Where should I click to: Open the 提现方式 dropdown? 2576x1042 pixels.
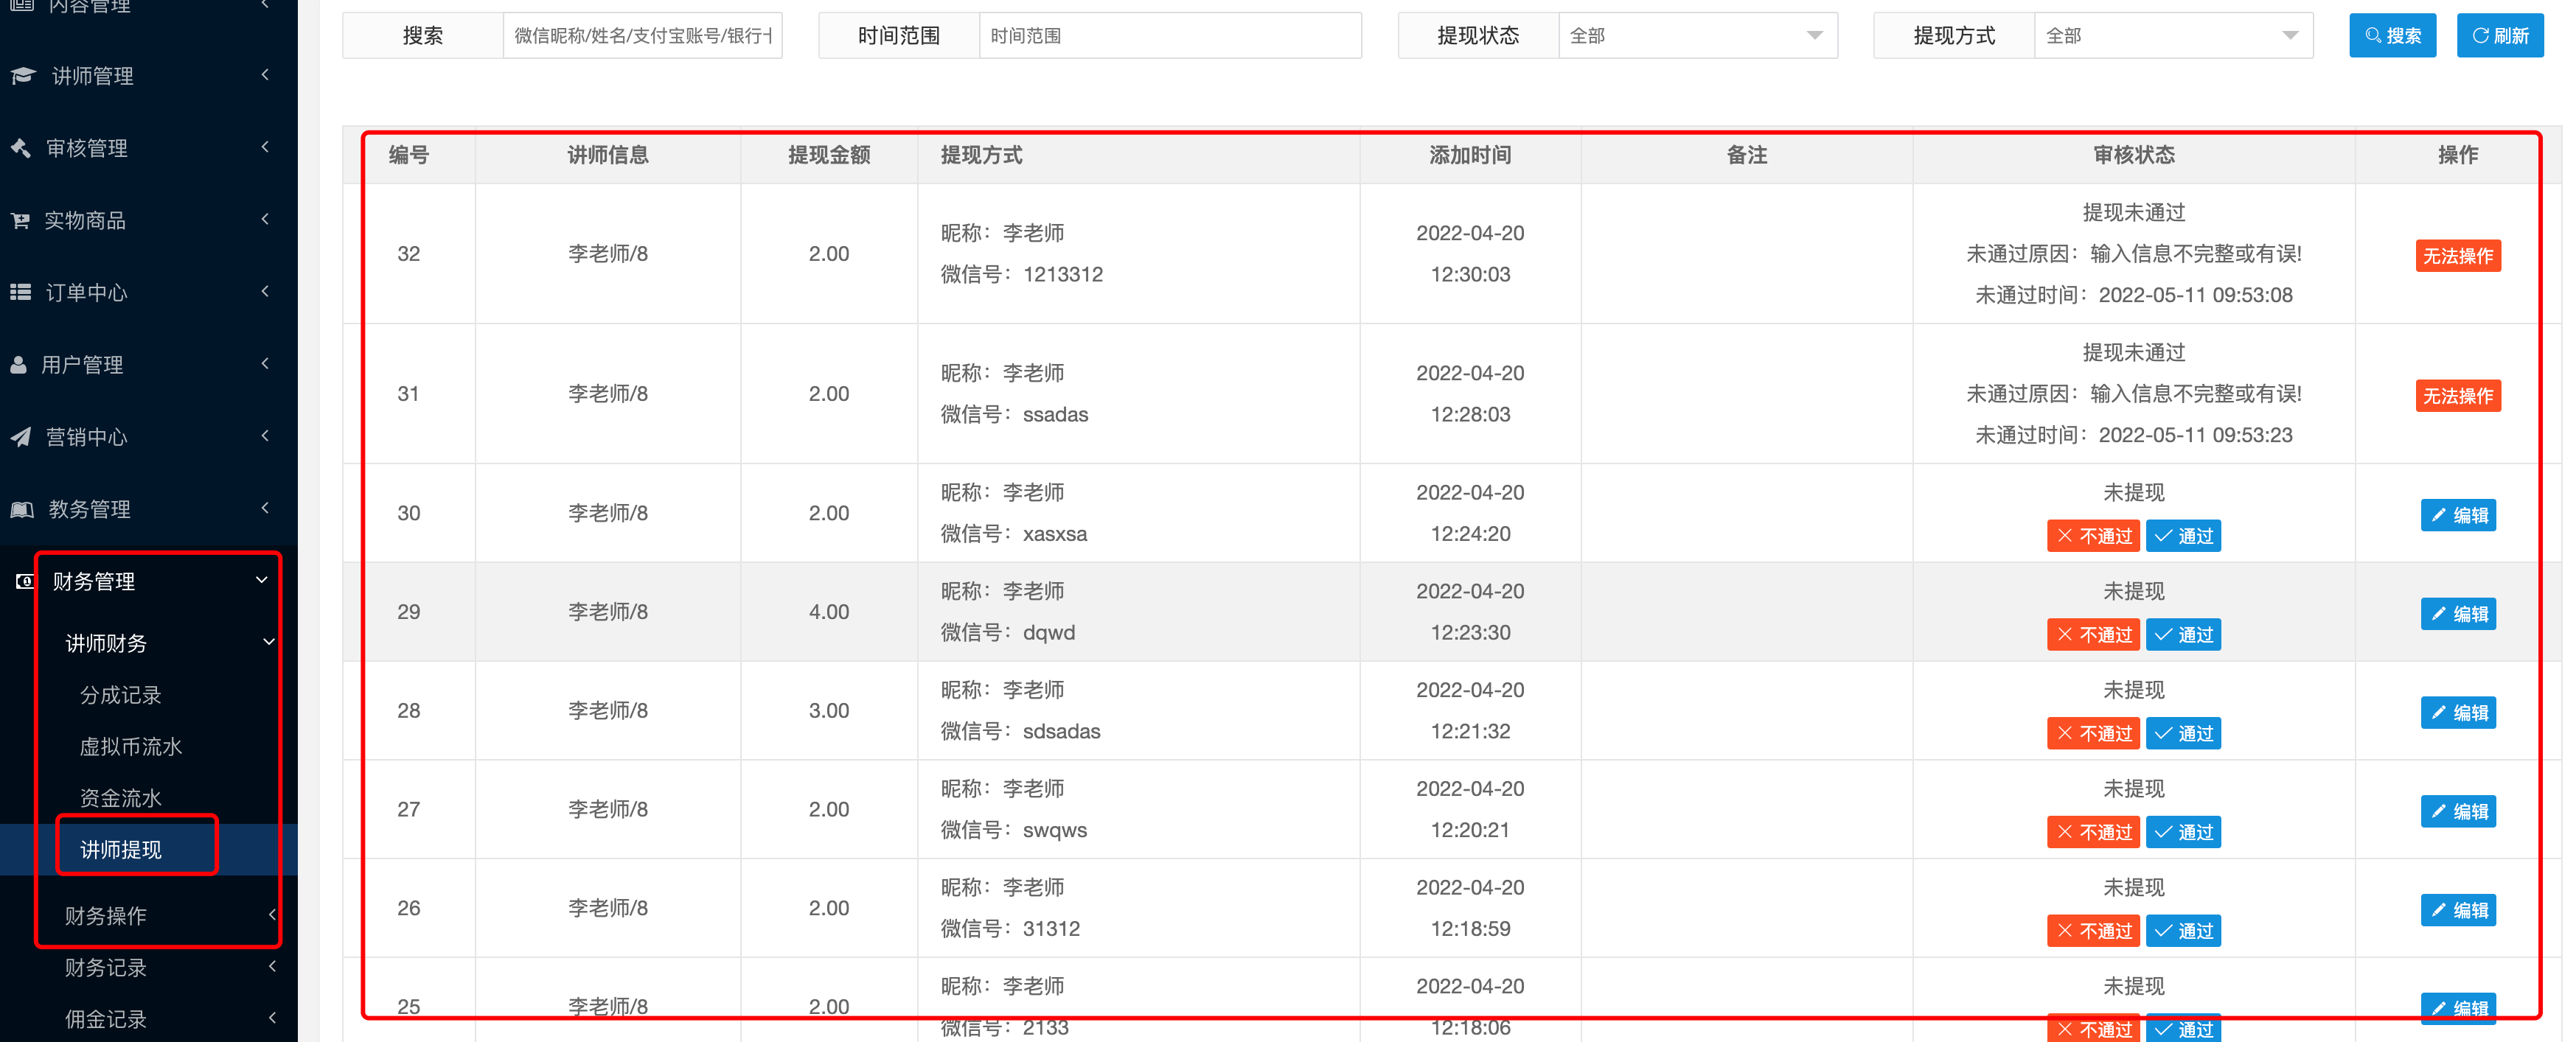point(2173,36)
